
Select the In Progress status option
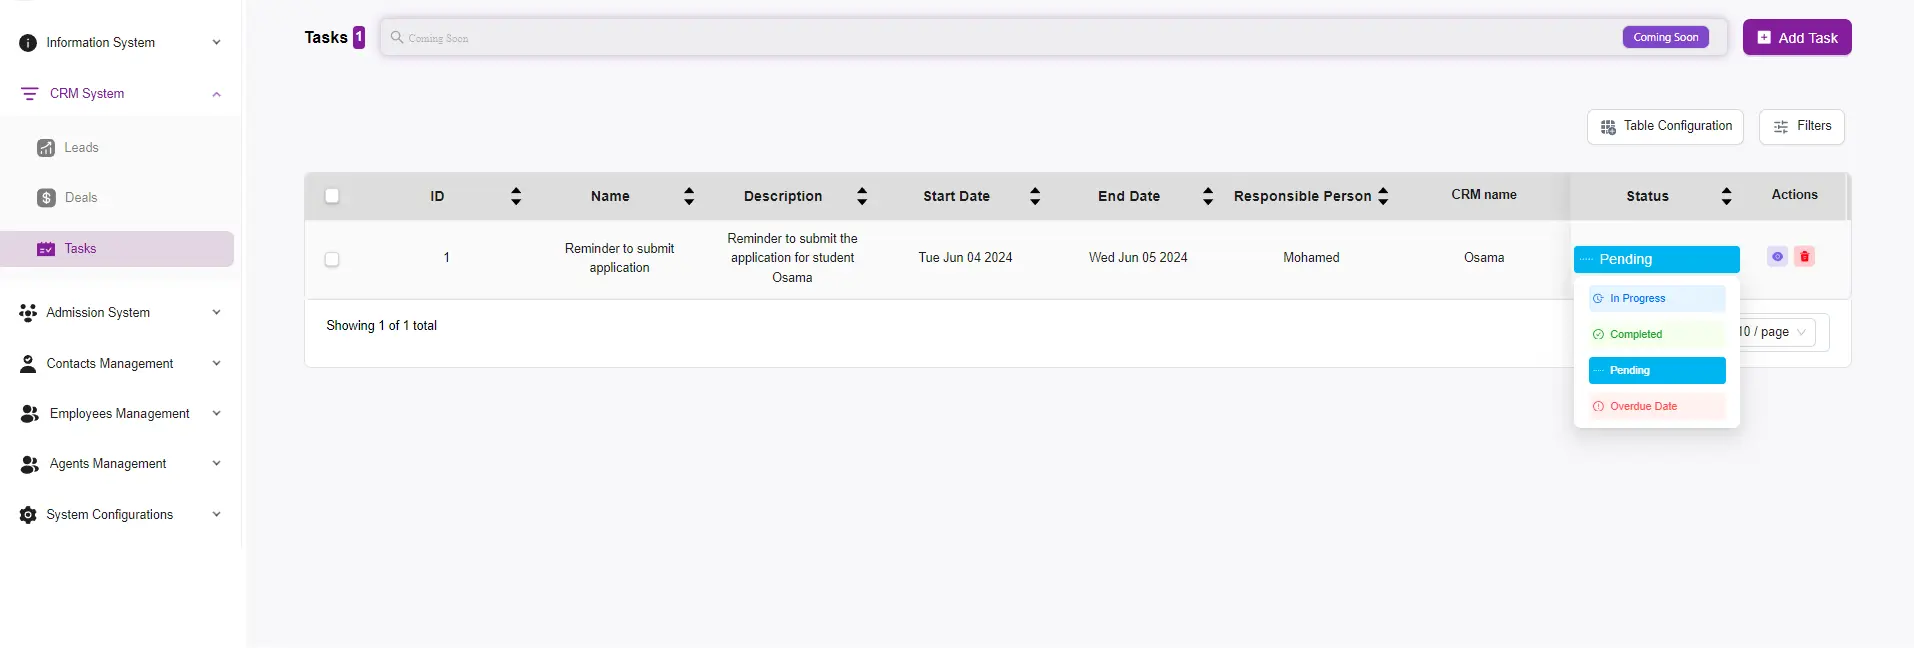coord(1656,299)
